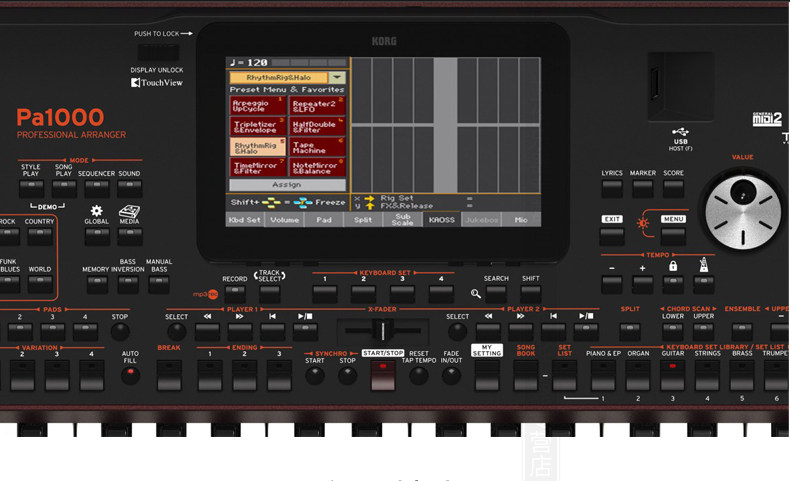Pick the TimeMirror & Filter preset
The height and width of the screenshot is (481, 790).
click(257, 167)
